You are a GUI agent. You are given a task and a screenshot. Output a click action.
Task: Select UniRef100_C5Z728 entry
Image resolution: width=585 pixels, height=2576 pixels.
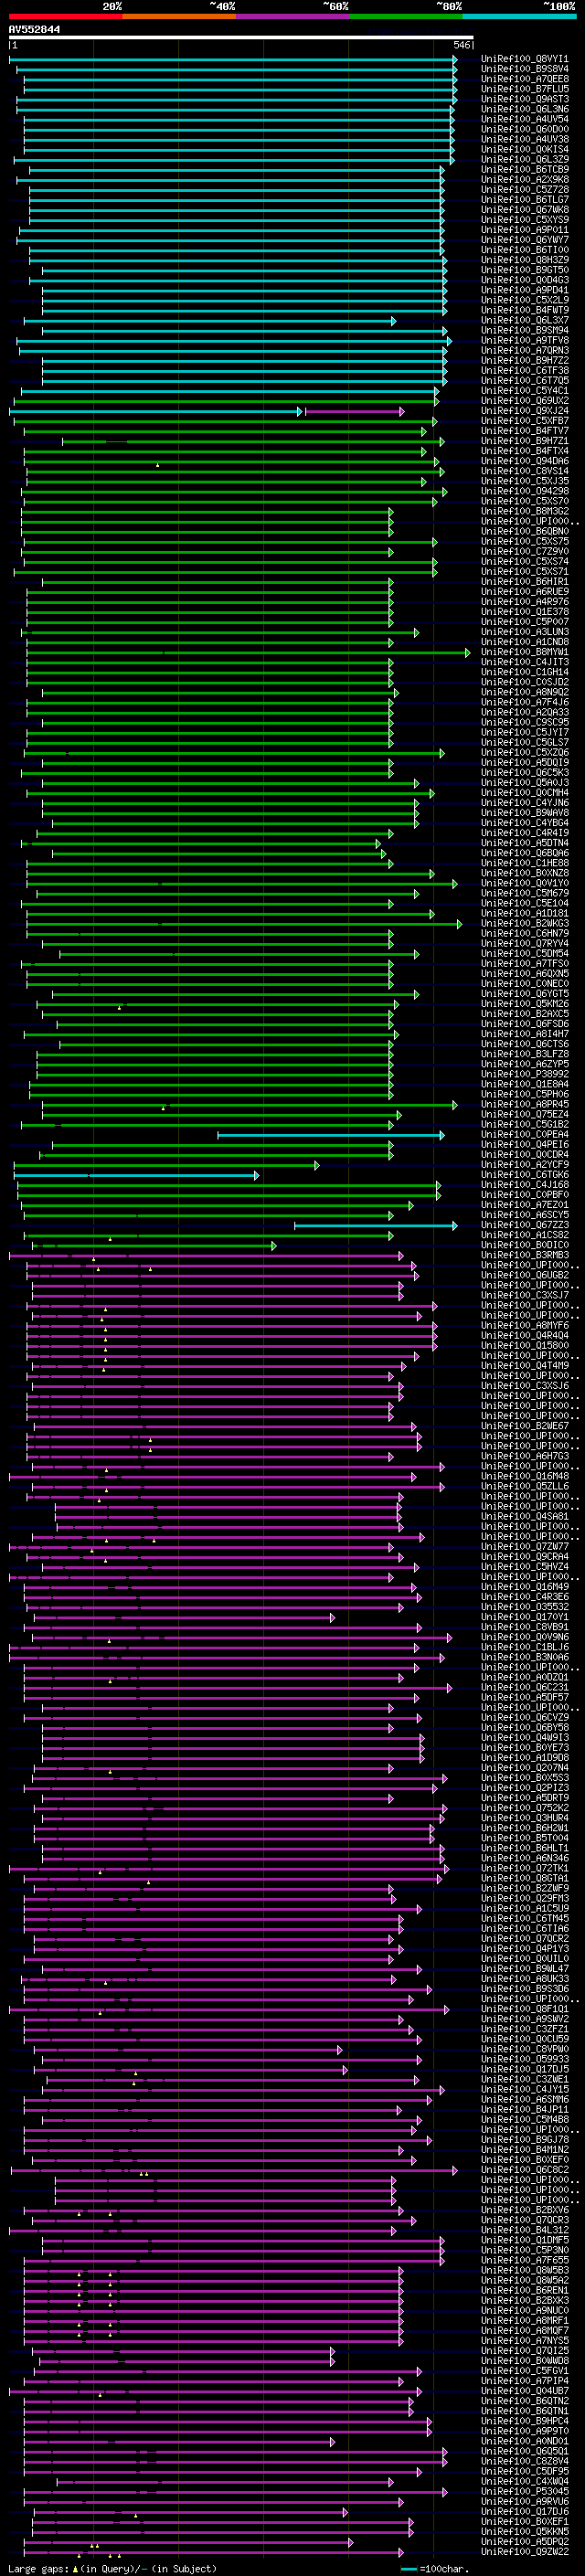pos(525,190)
